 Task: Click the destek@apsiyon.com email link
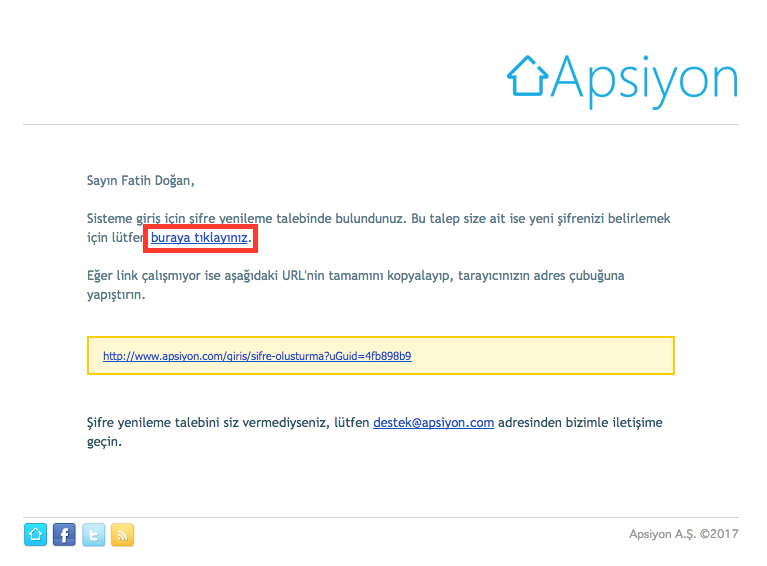[x=433, y=423]
